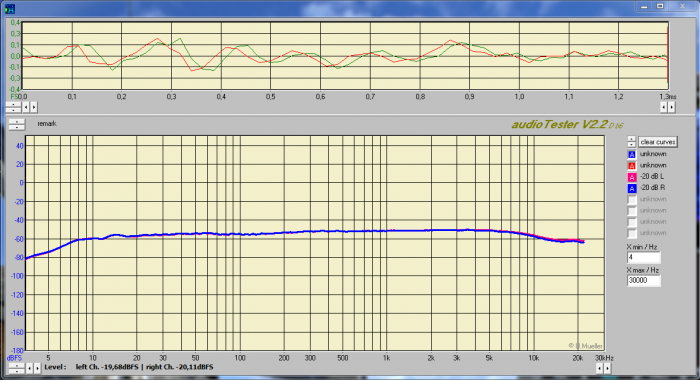700x380 pixels.
Task: Click scroll-right arrow under waveform plot, left side
Action: click(x=33, y=107)
